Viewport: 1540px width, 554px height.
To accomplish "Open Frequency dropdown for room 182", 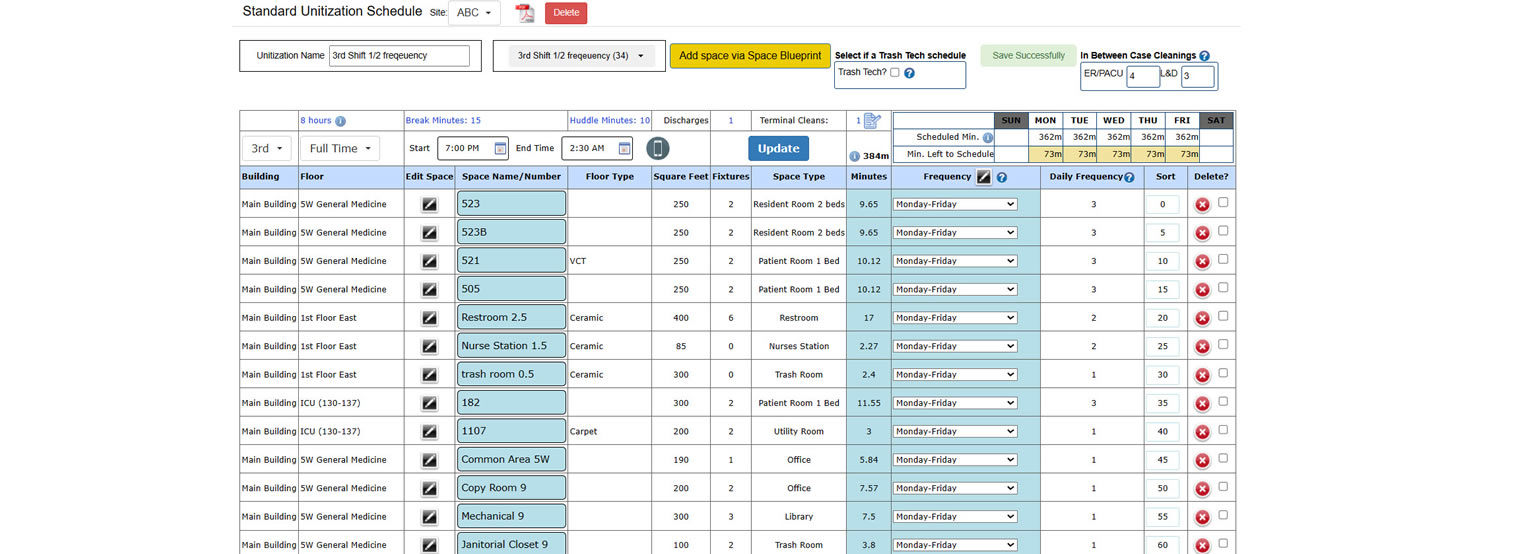I will (x=955, y=403).
